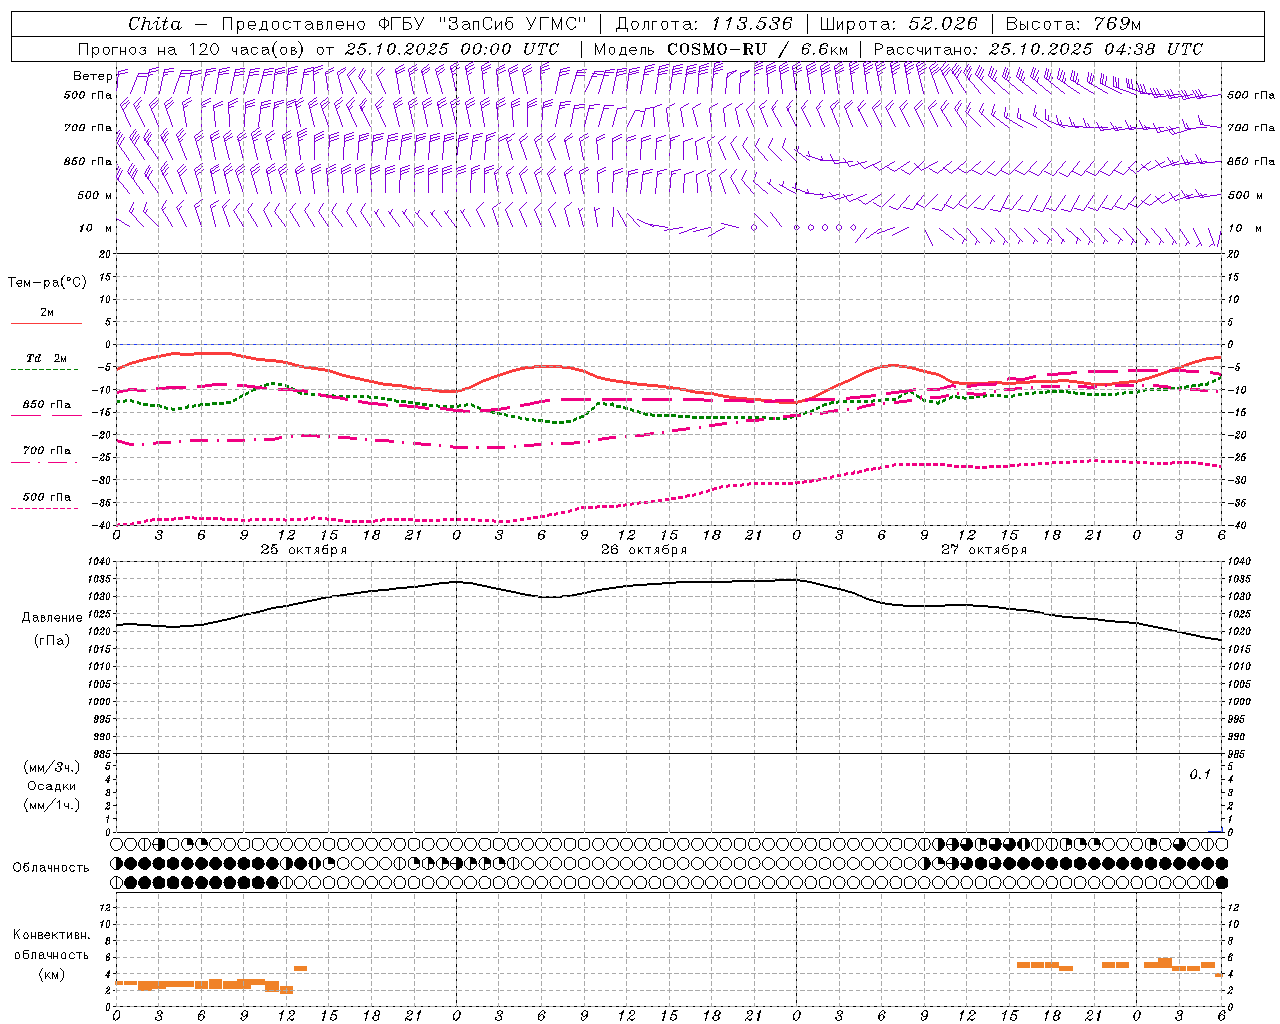Click the "Высота: 769м" header field
The height and width of the screenshot is (1024, 1280).
pyautogui.click(x=1073, y=24)
